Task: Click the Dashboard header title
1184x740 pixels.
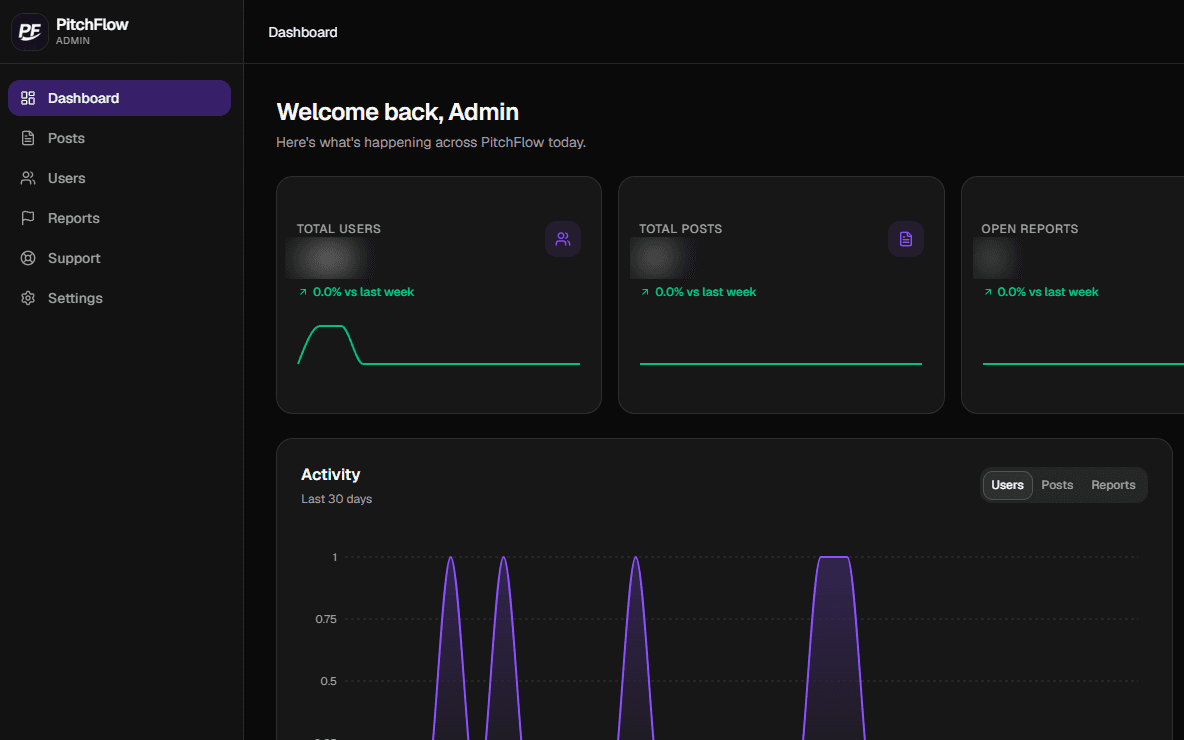Action: (x=303, y=32)
